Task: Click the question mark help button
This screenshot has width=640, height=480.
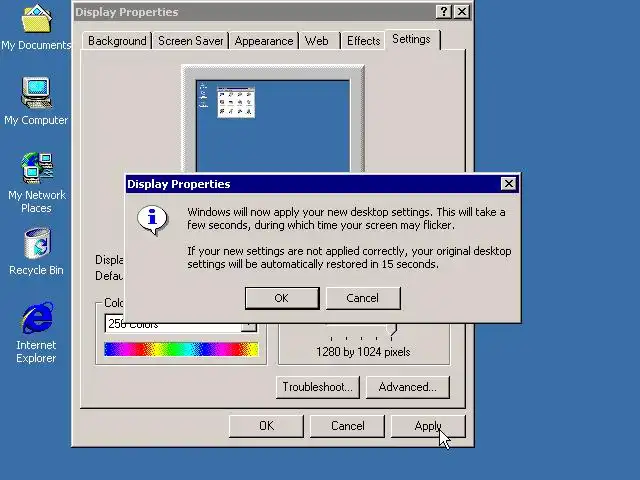Action: (x=444, y=12)
